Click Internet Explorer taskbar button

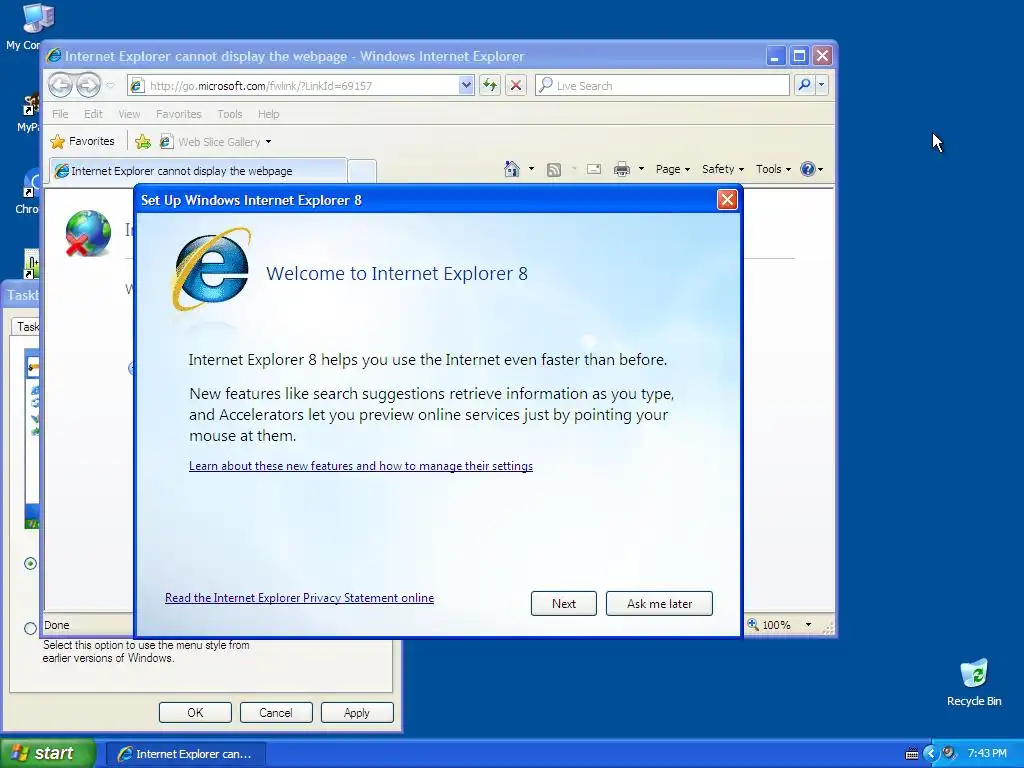(185, 754)
